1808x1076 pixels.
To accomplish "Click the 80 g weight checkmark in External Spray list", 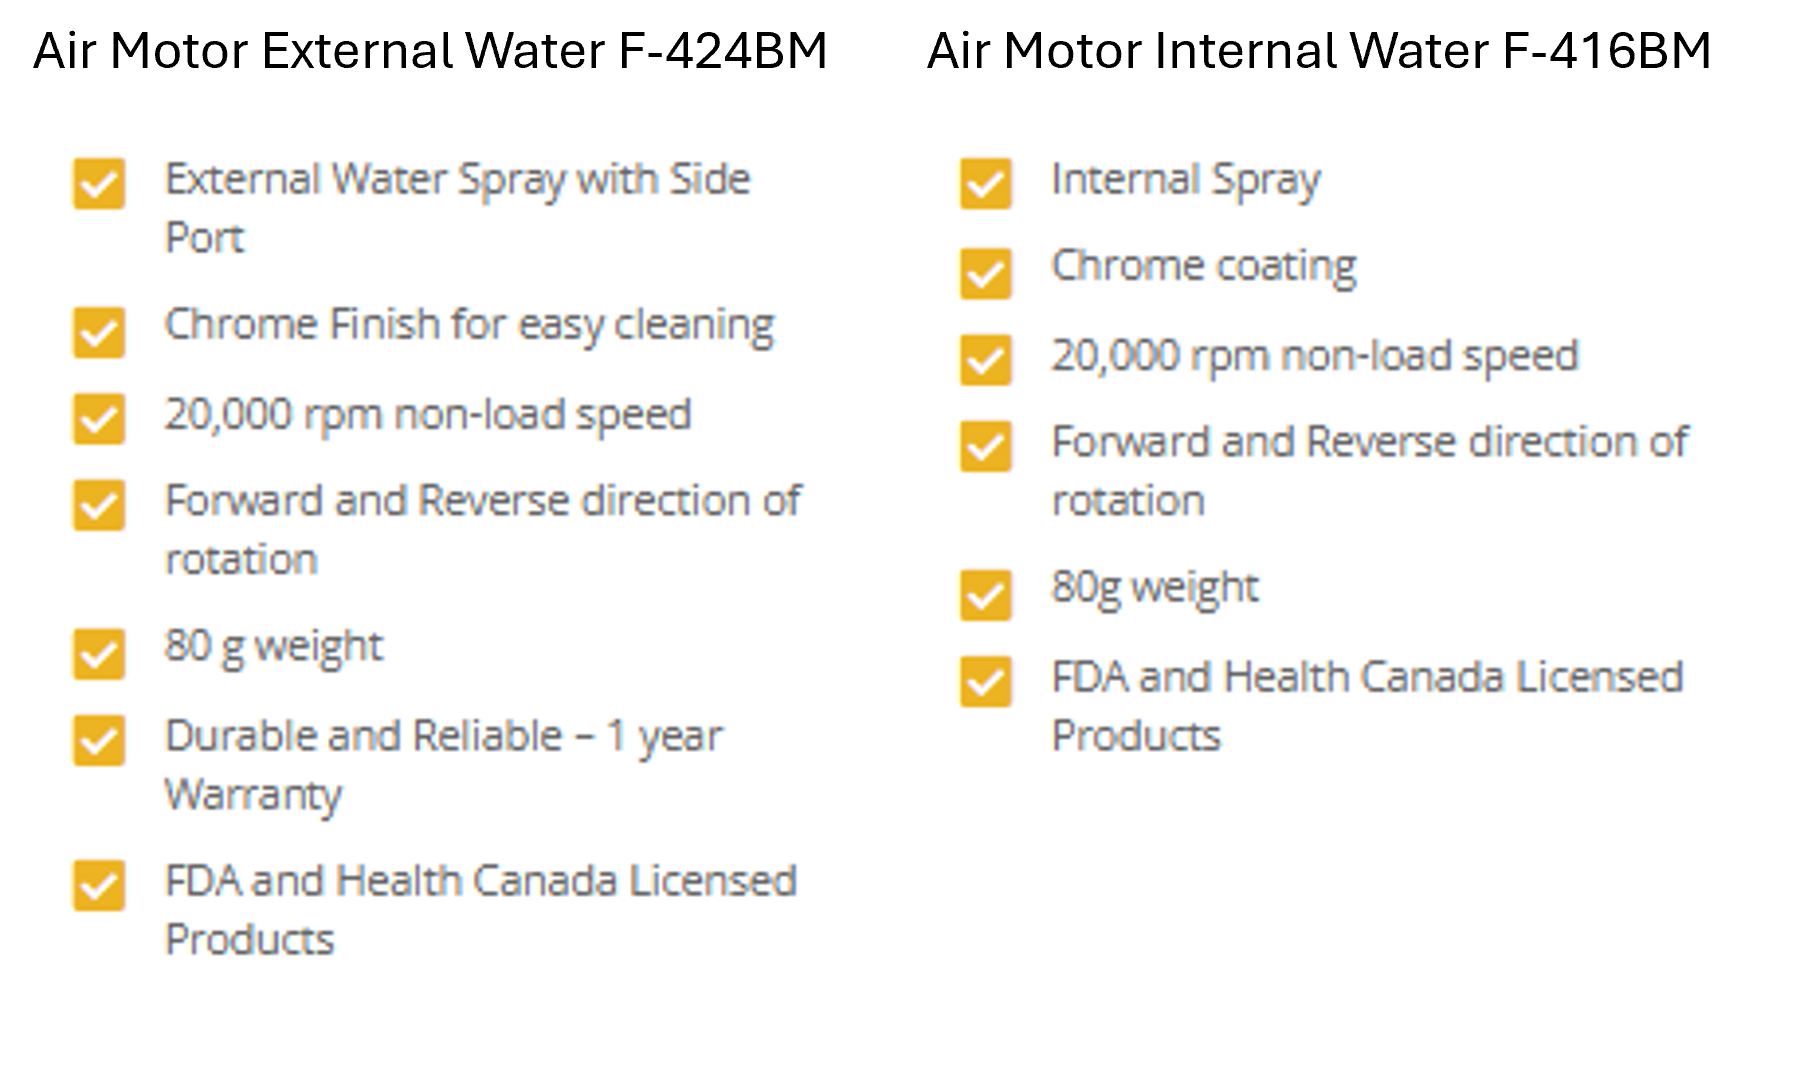I will point(99,654).
